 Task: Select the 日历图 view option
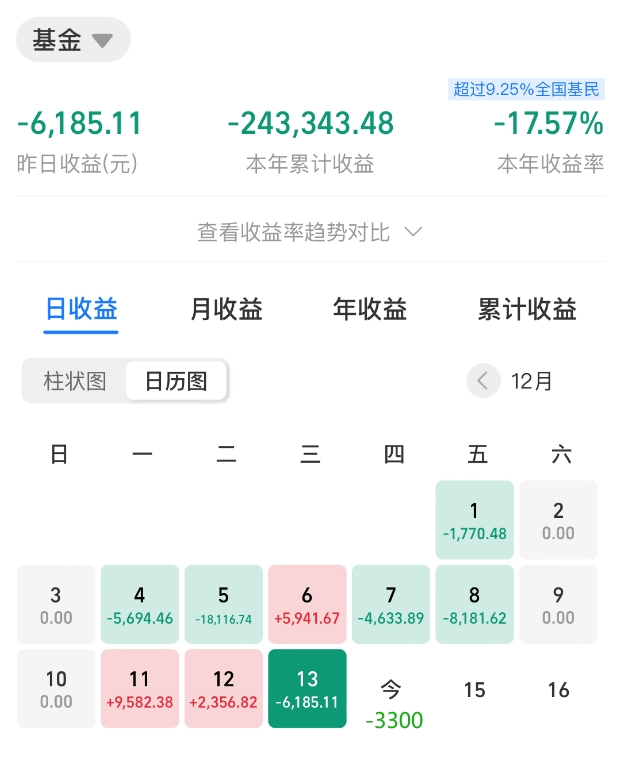coord(176,381)
